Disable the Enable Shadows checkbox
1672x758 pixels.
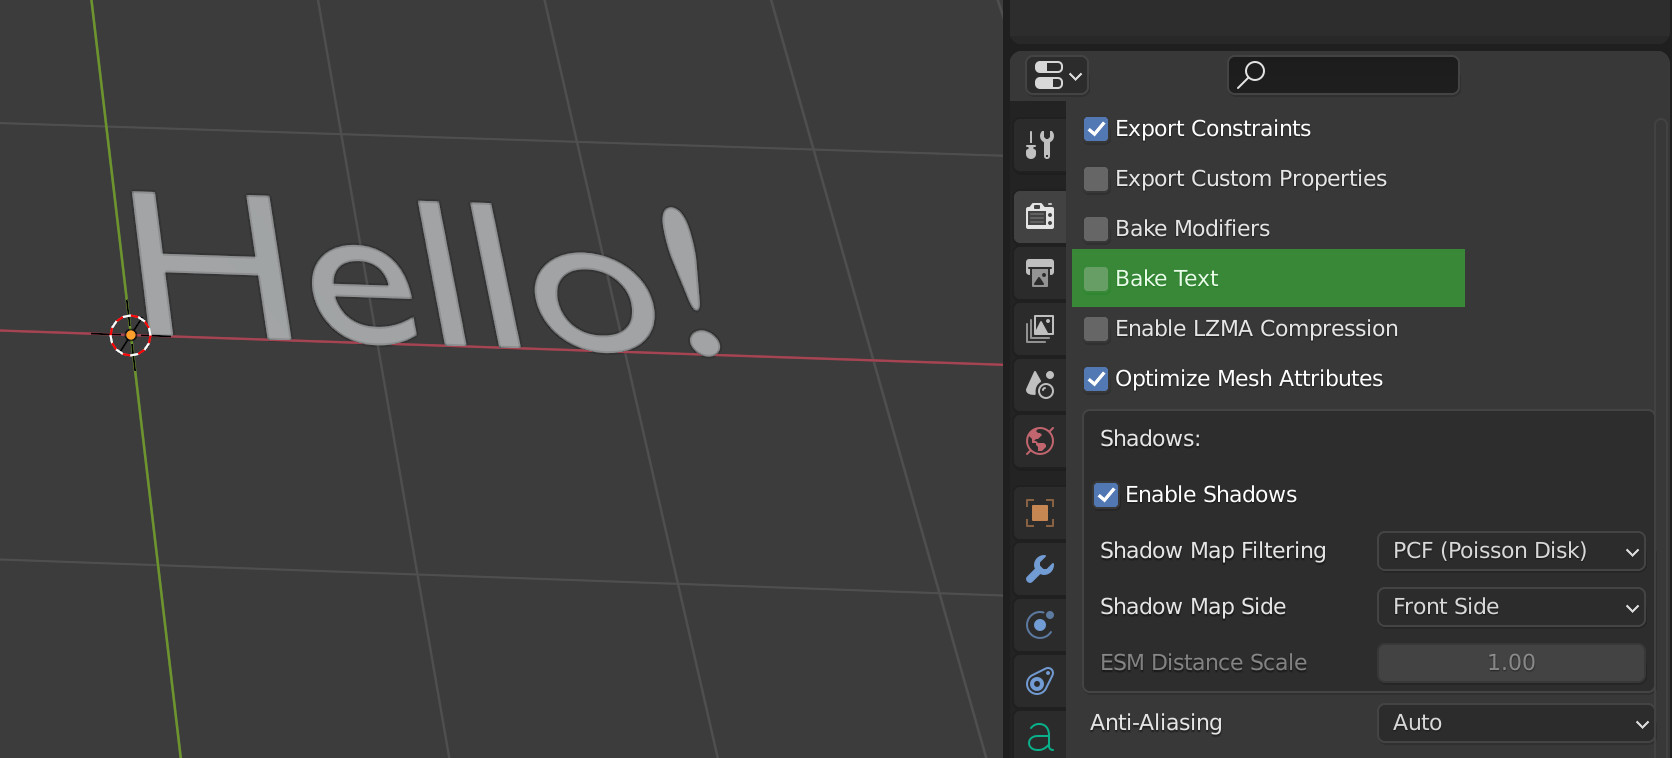click(1106, 495)
